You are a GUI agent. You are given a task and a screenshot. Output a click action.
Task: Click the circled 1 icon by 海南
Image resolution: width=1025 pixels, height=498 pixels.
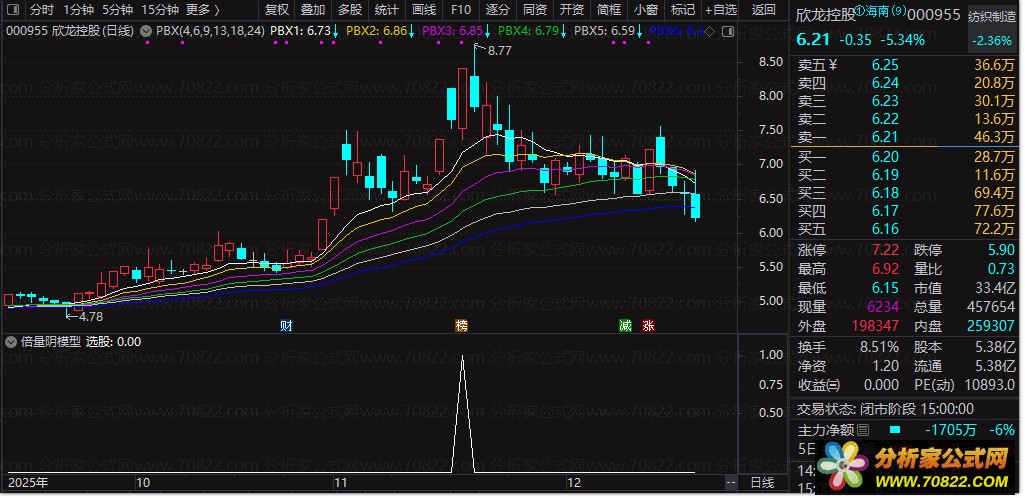point(860,11)
